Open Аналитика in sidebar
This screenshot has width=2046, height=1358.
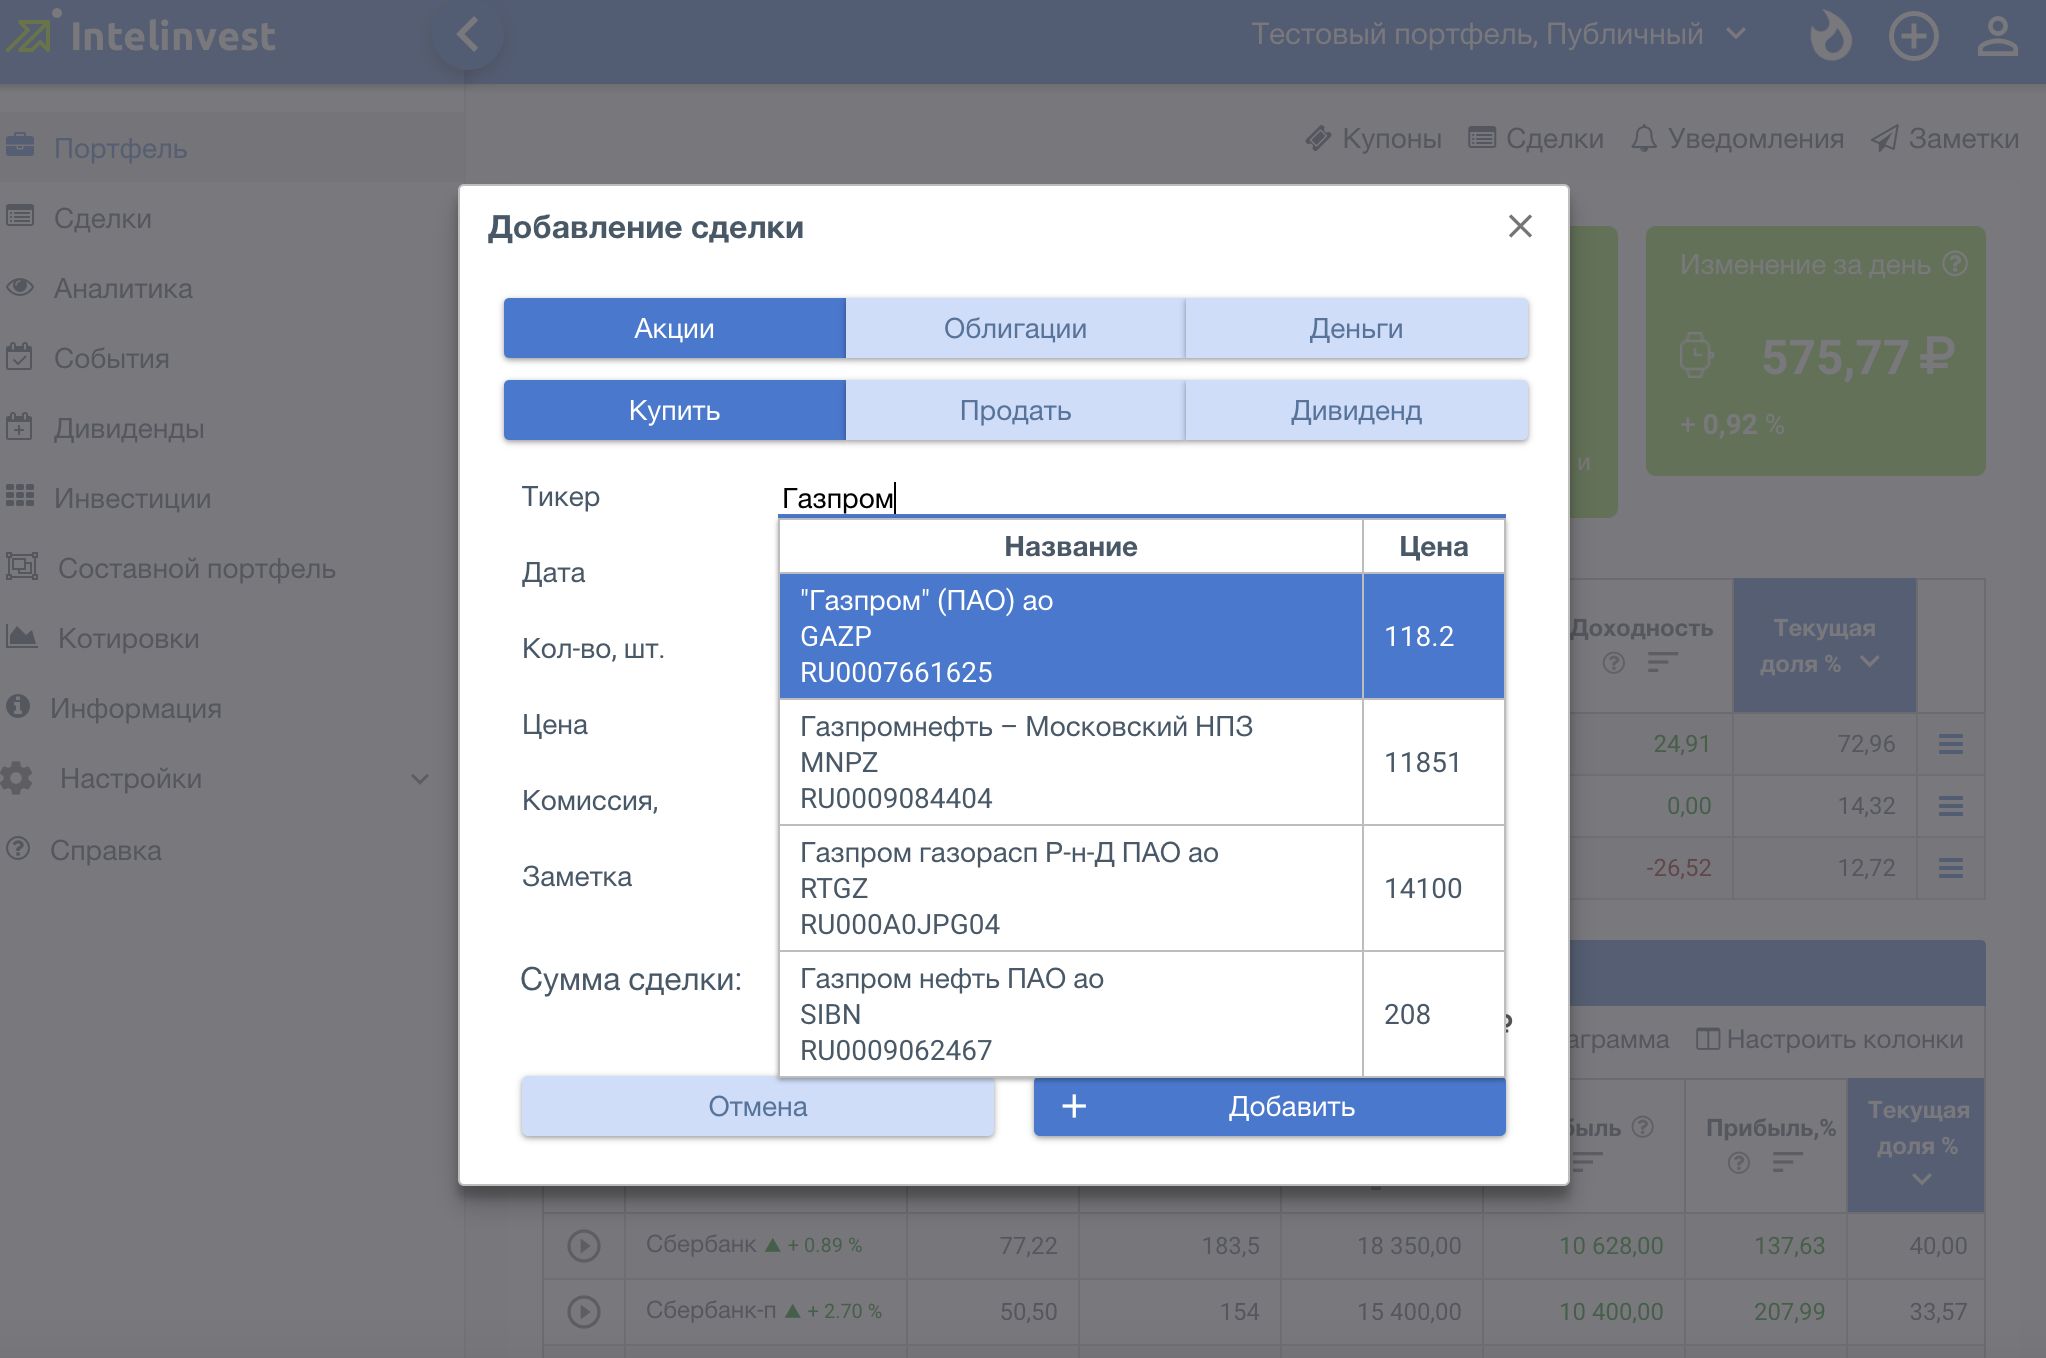tap(123, 288)
